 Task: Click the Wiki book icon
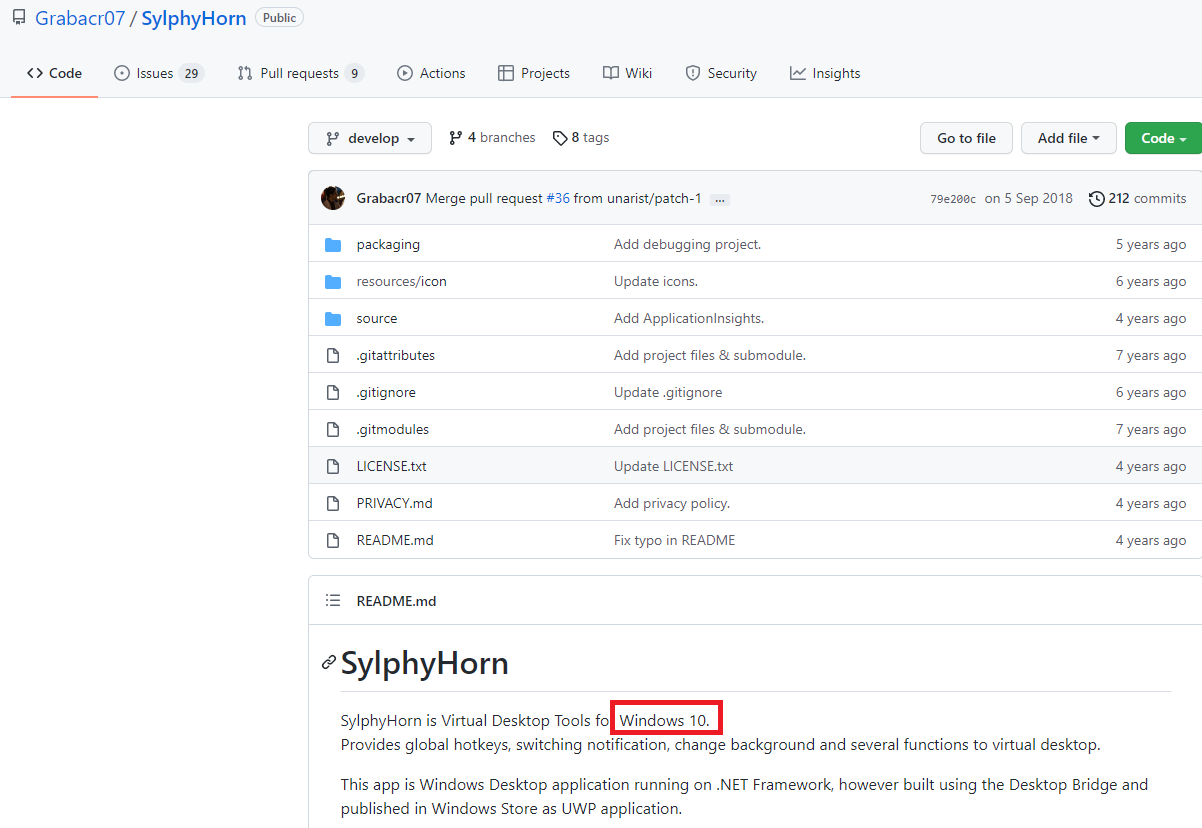click(x=611, y=73)
